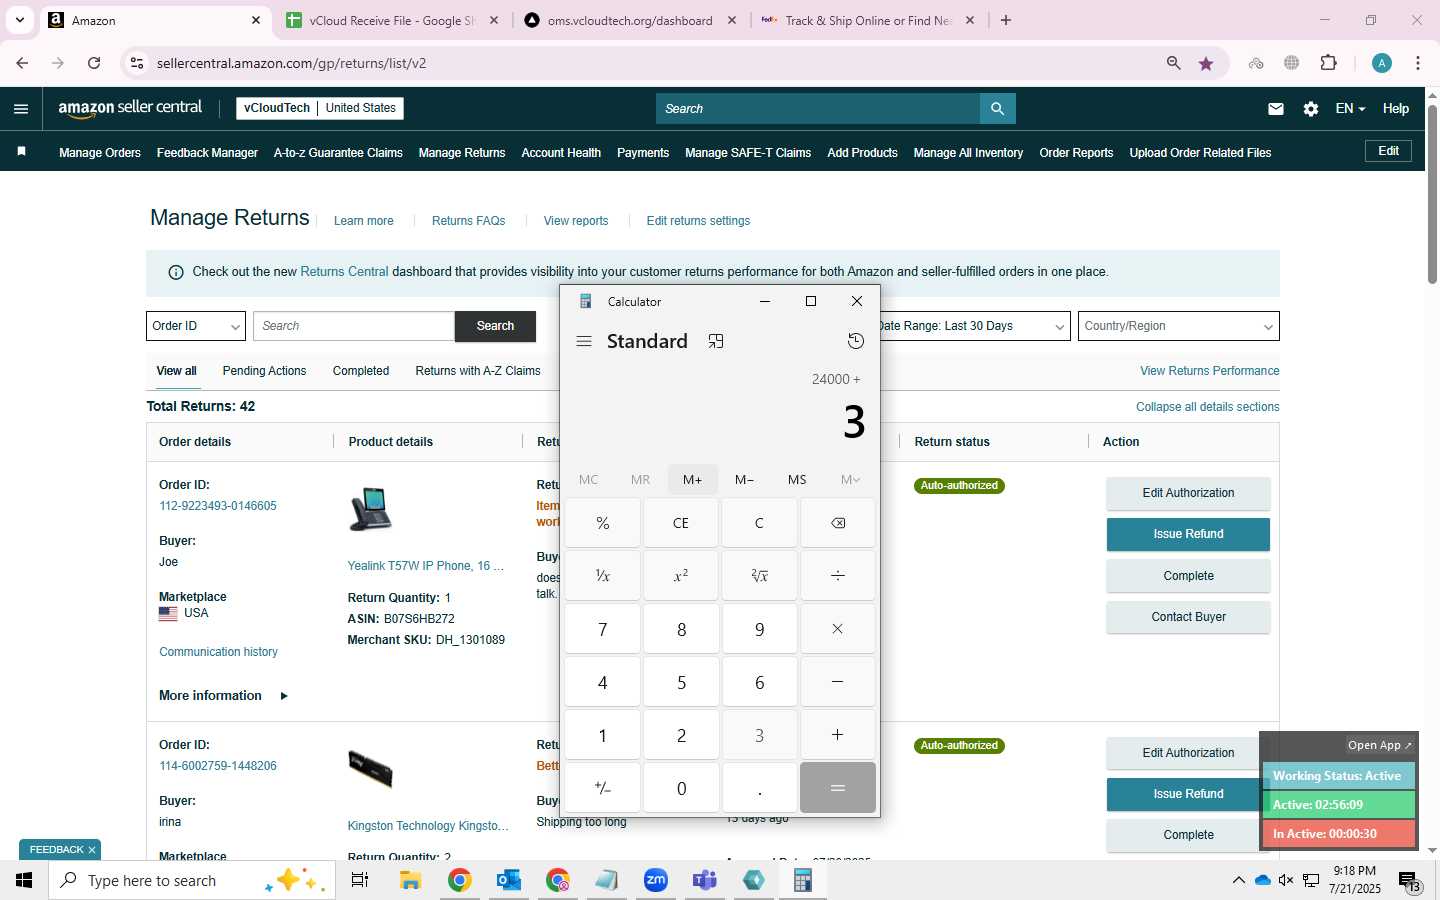Switch to the Pending Actions tab

(264, 371)
